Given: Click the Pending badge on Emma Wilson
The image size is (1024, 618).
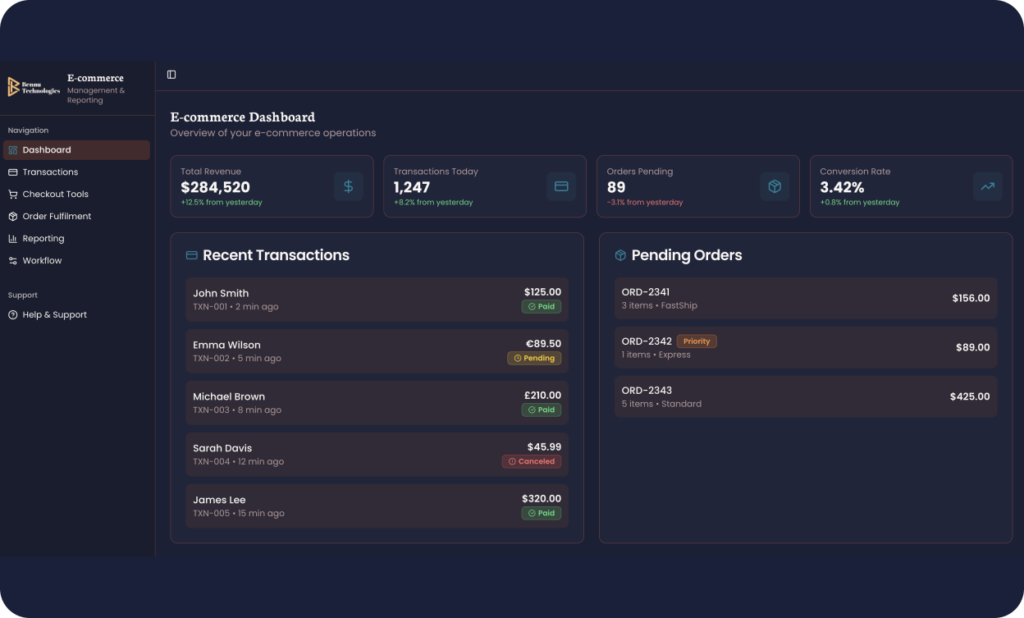Looking at the screenshot, I should 534,358.
